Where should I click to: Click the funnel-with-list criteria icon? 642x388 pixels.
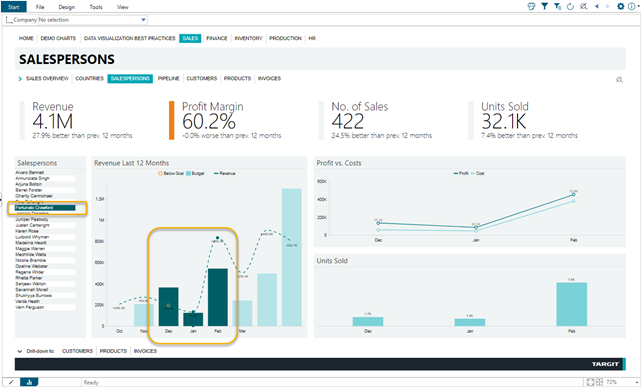point(557,7)
